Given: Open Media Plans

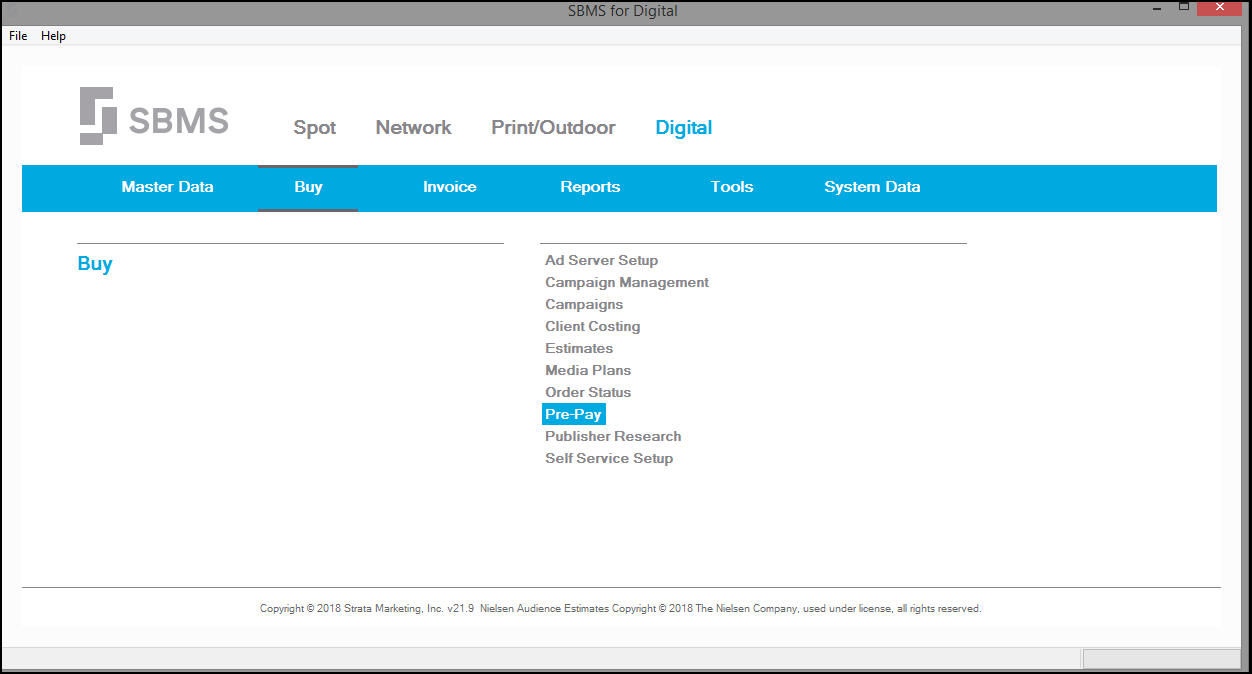Looking at the screenshot, I should [x=588, y=370].
